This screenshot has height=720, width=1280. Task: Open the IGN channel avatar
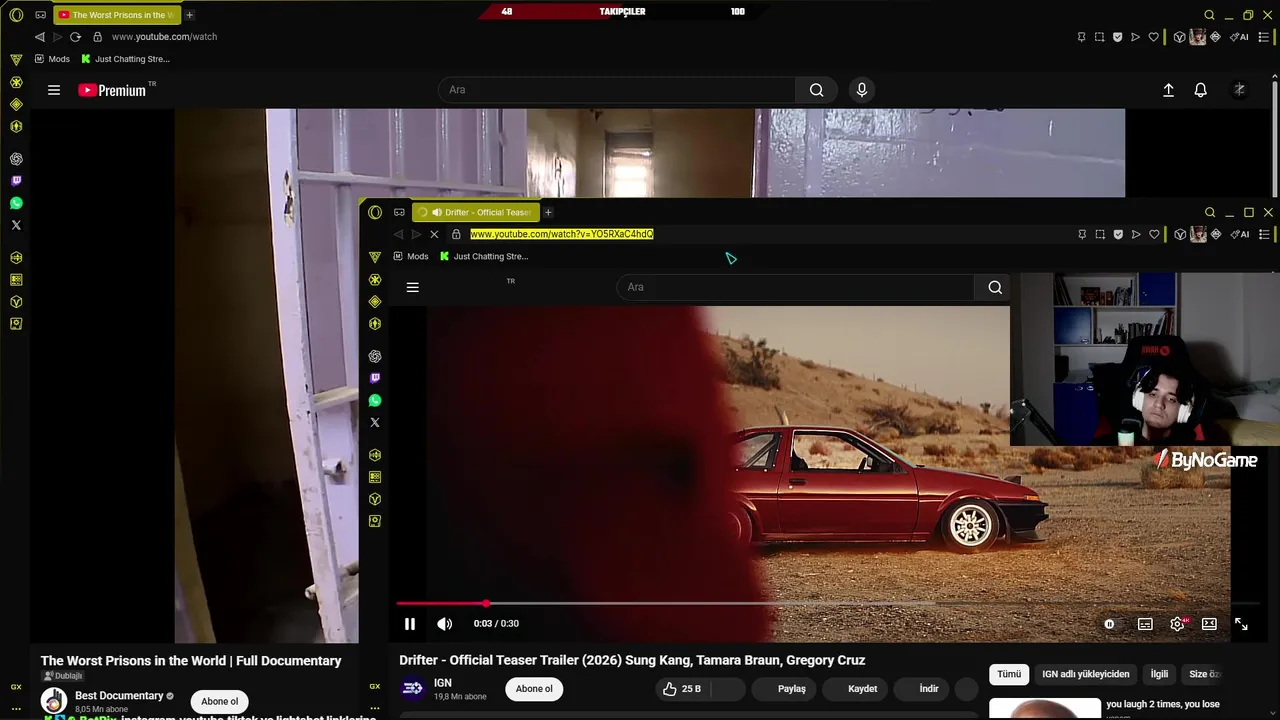pyautogui.click(x=411, y=688)
